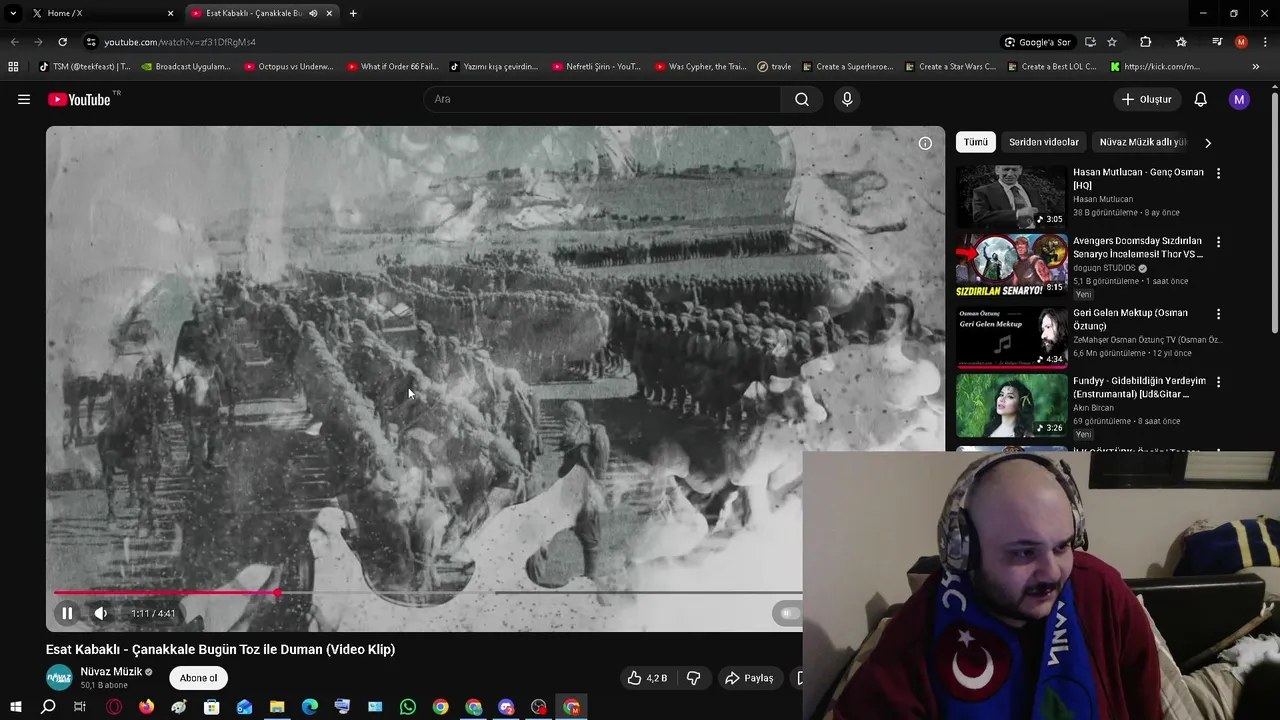Launch Firefox from the taskbar
This screenshot has height=720, width=1280.
(147, 707)
